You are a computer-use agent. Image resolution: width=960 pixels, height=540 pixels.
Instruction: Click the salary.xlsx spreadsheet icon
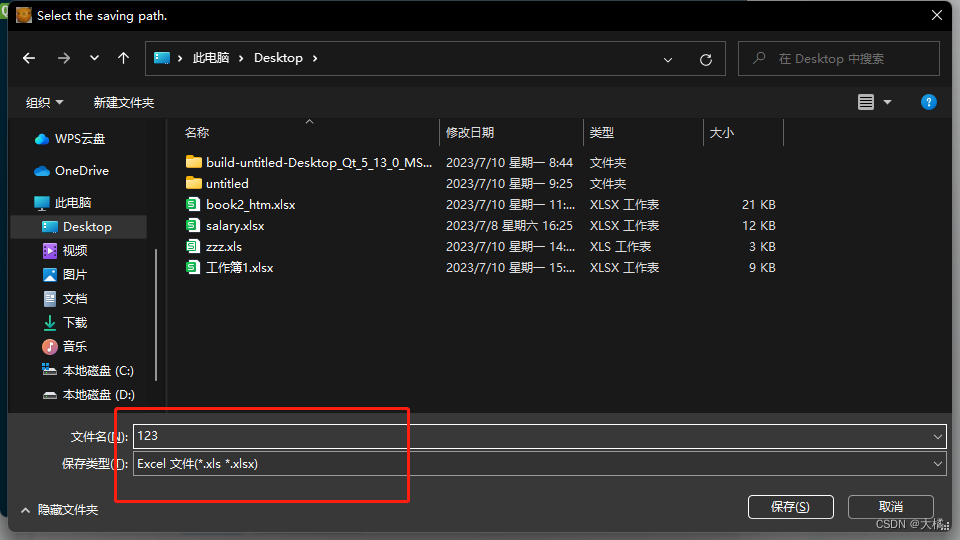(193, 225)
